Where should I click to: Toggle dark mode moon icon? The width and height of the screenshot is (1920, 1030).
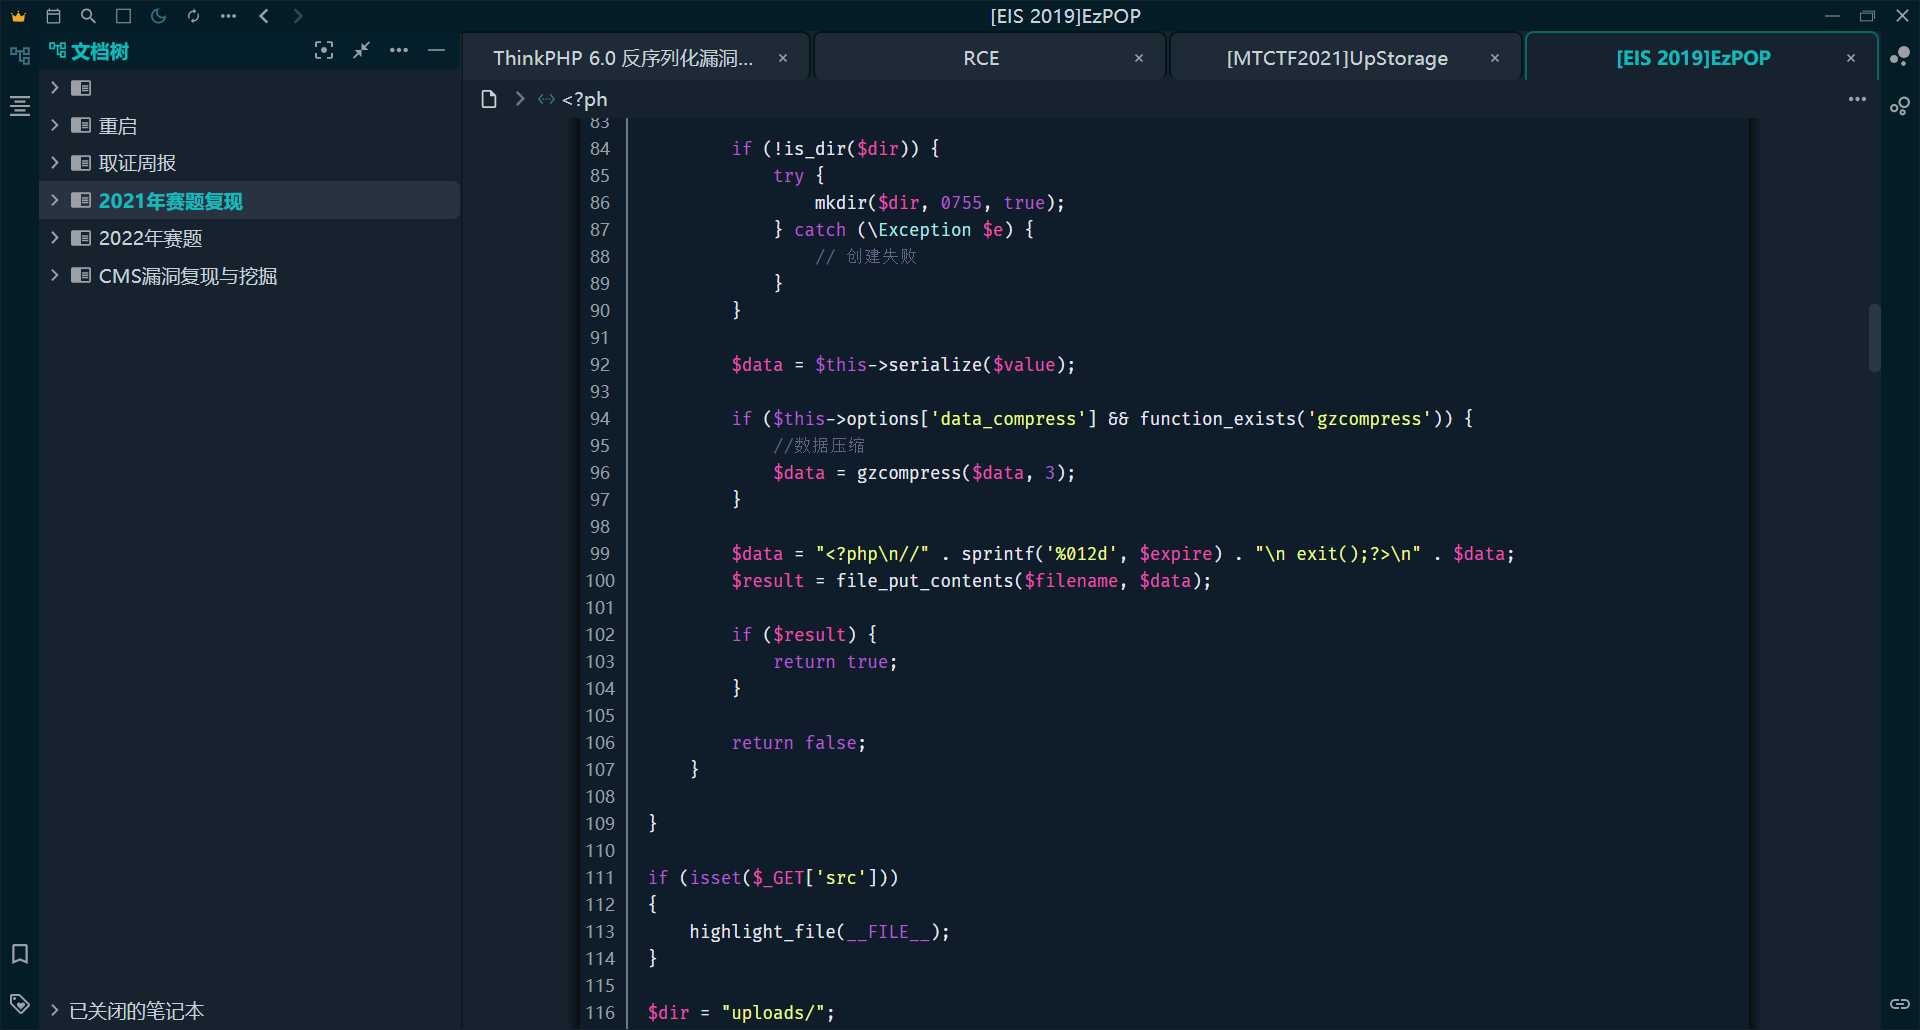coord(158,16)
